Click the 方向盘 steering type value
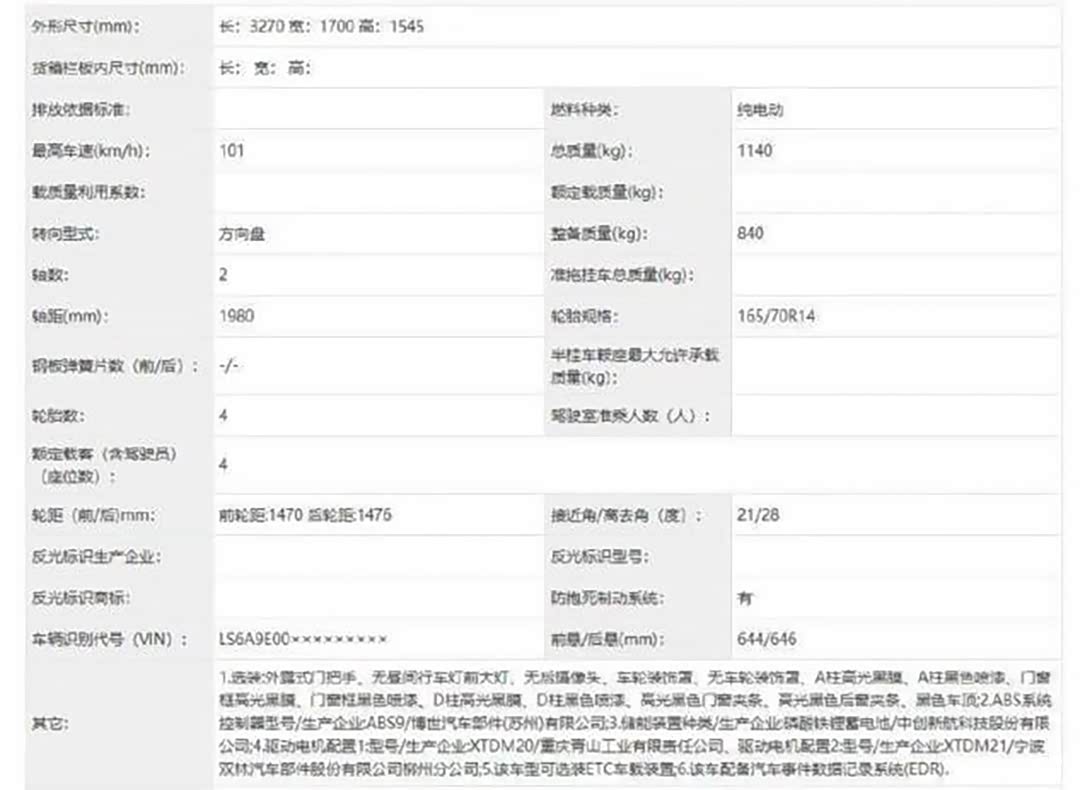The image size is (1080, 790). [243, 233]
